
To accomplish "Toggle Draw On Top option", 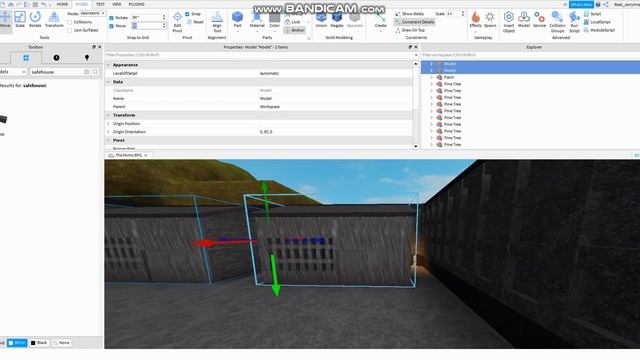I will [410, 30].
